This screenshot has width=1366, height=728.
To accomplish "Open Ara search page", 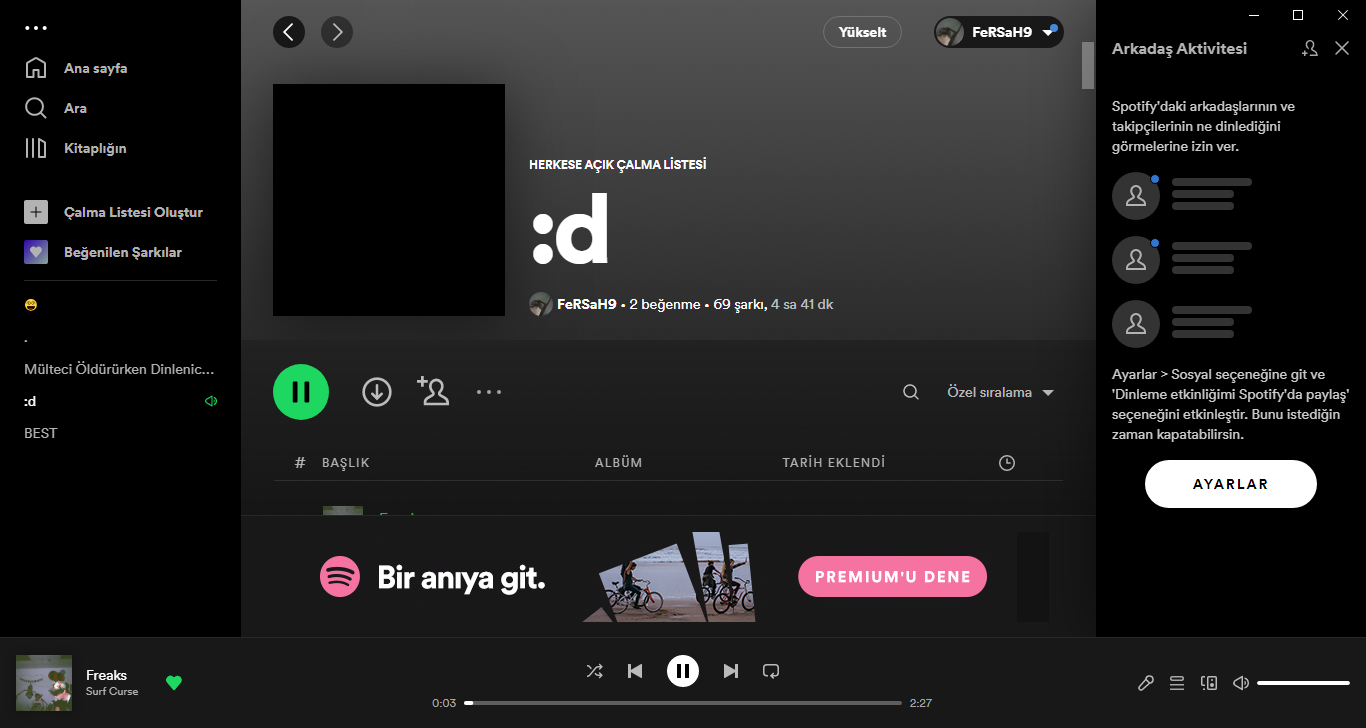I will coord(56,108).
